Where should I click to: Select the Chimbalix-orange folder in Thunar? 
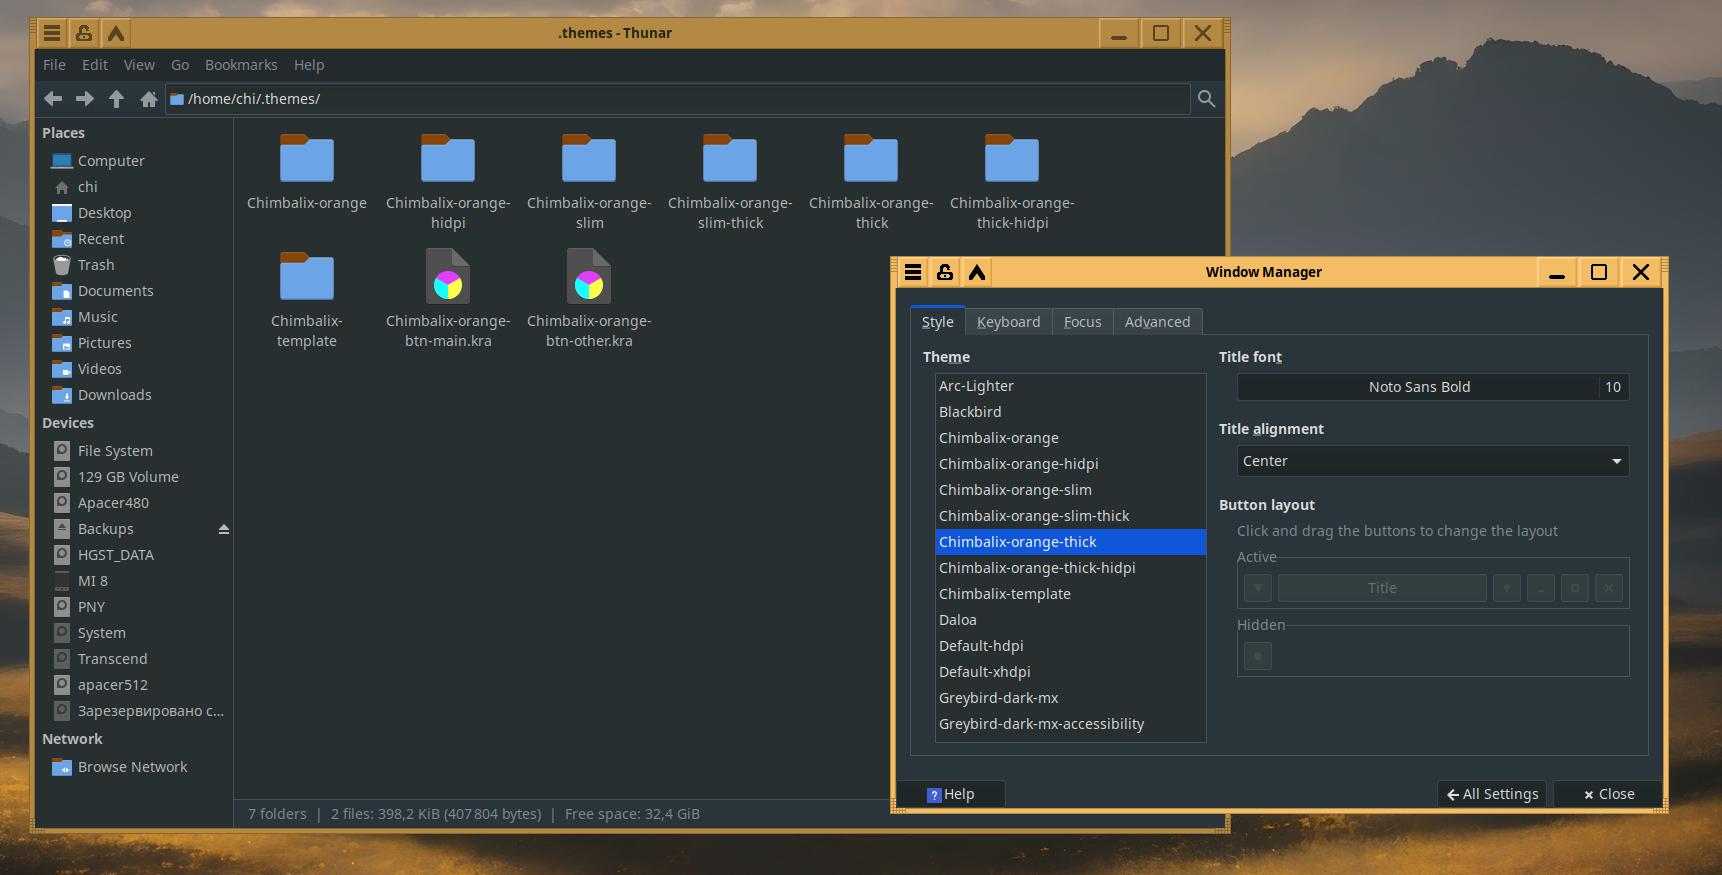307,172
